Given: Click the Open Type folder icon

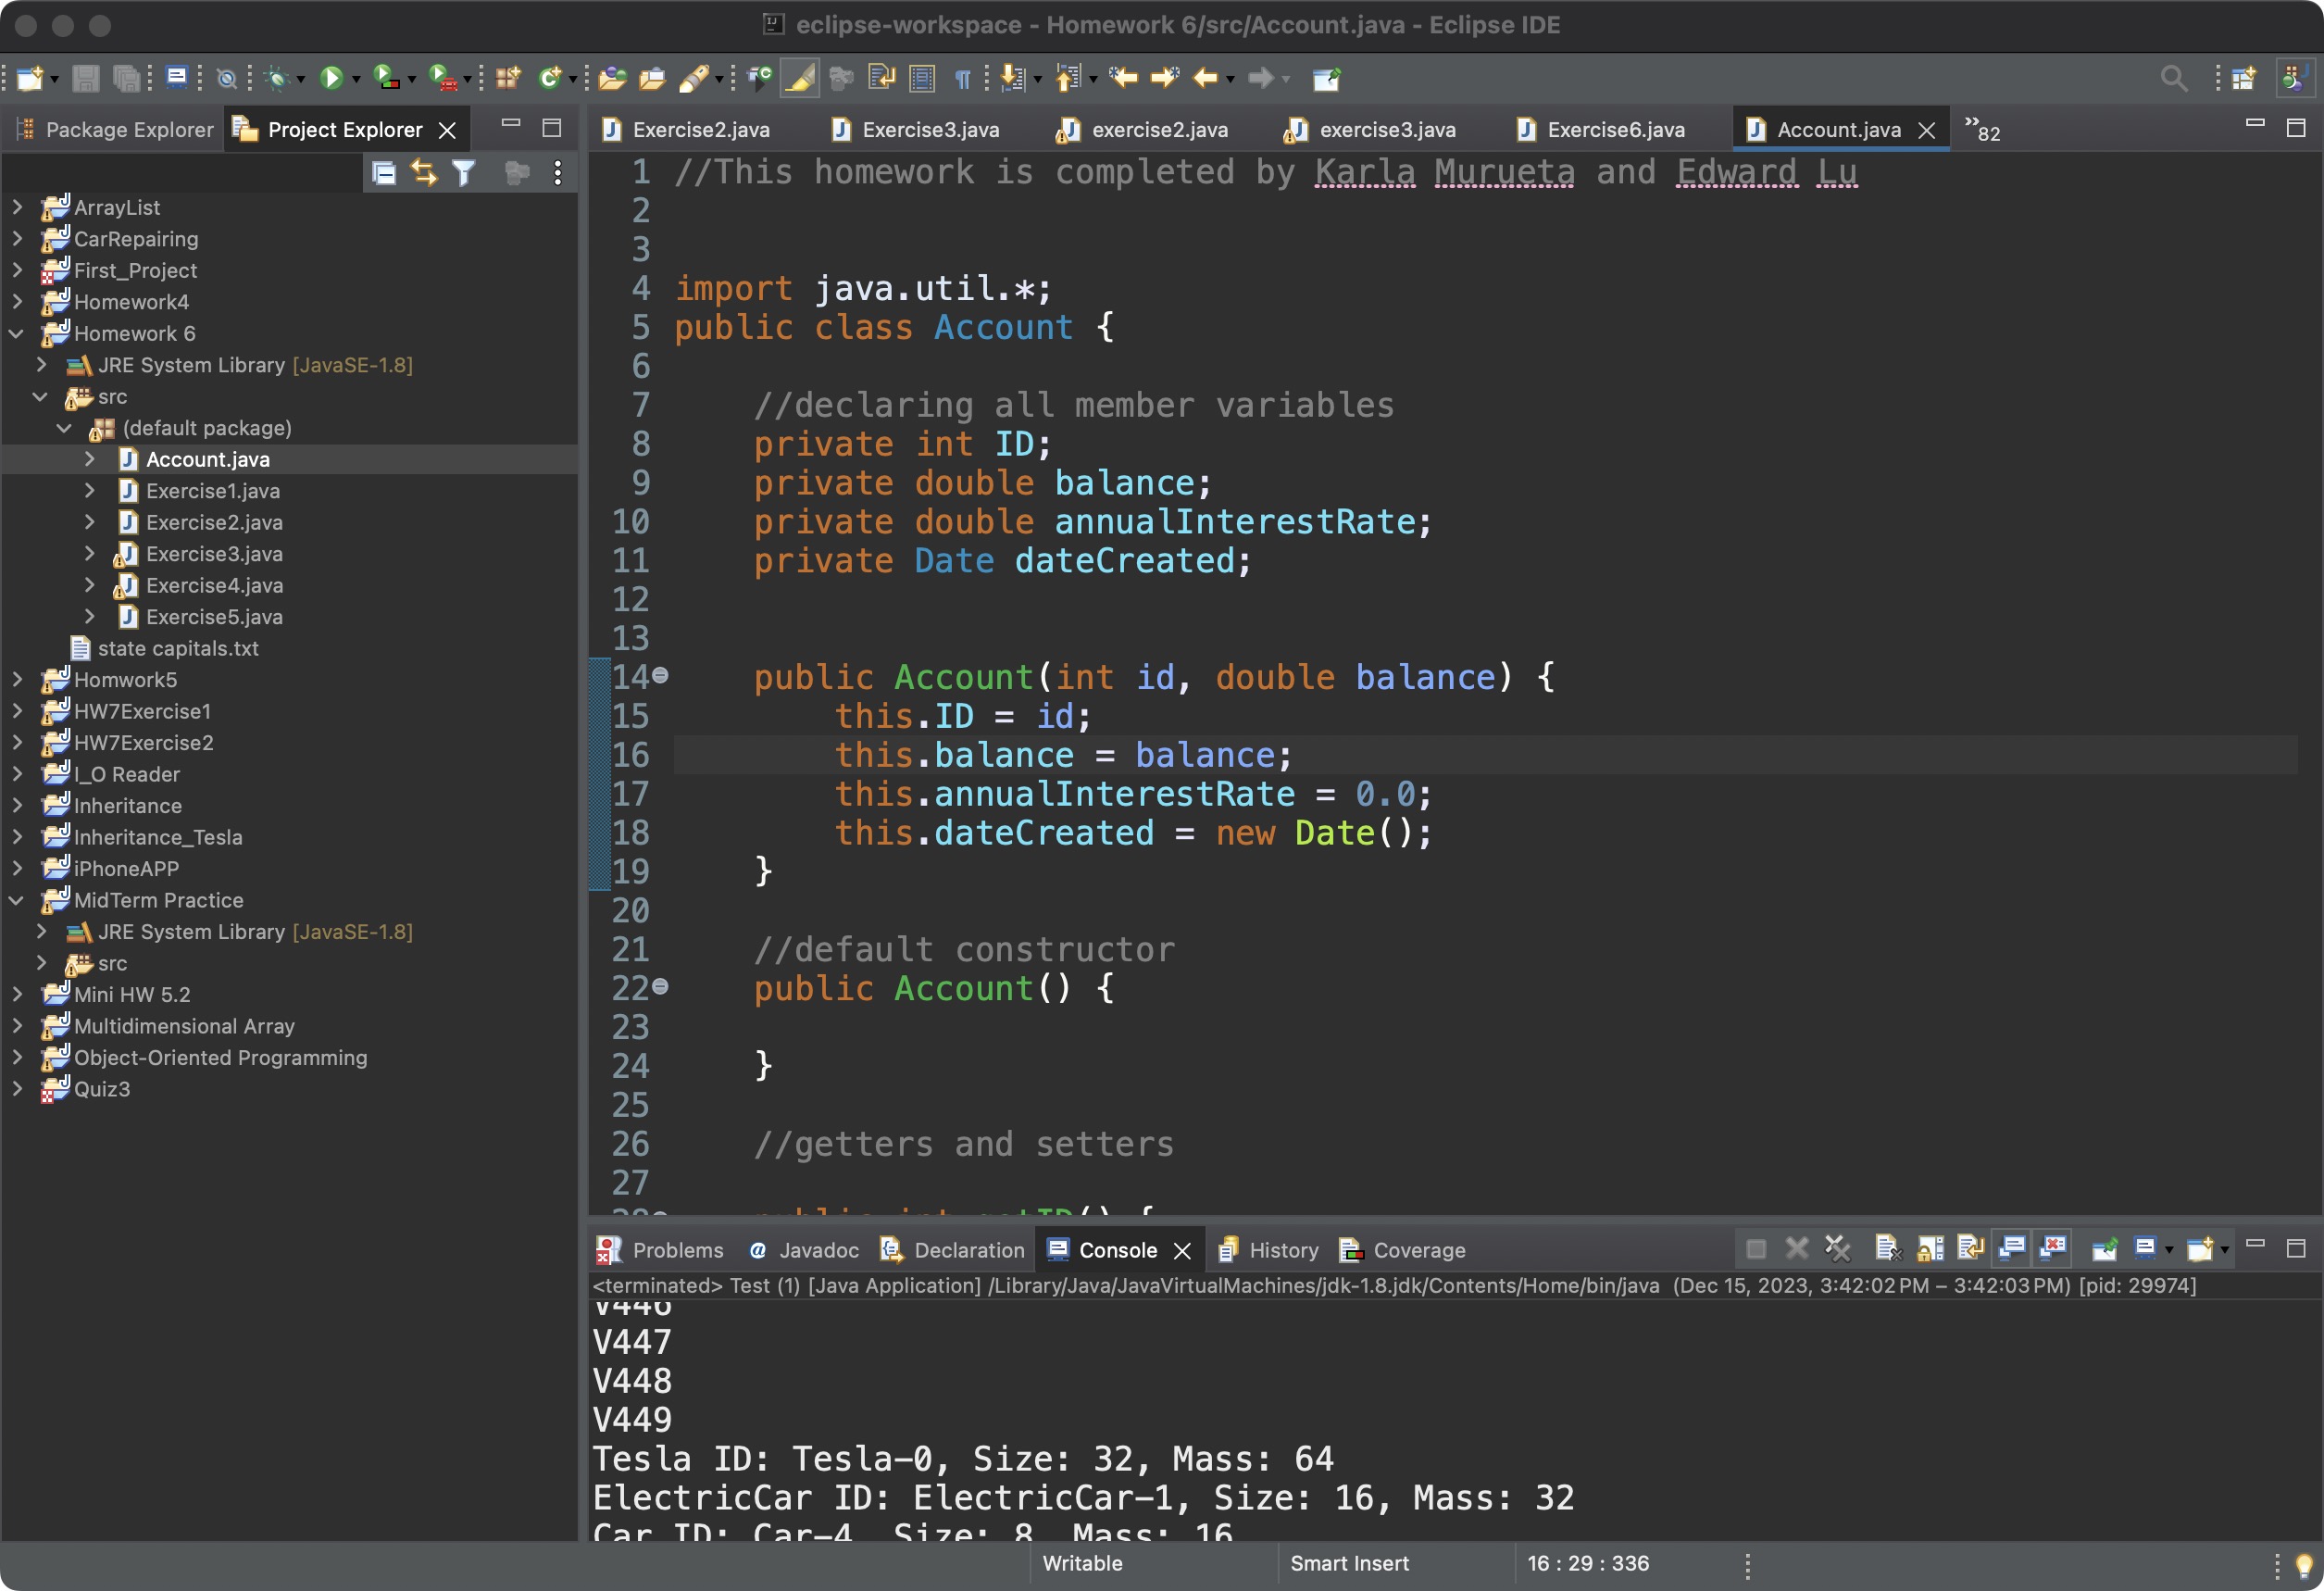Looking at the screenshot, I should tap(613, 78).
